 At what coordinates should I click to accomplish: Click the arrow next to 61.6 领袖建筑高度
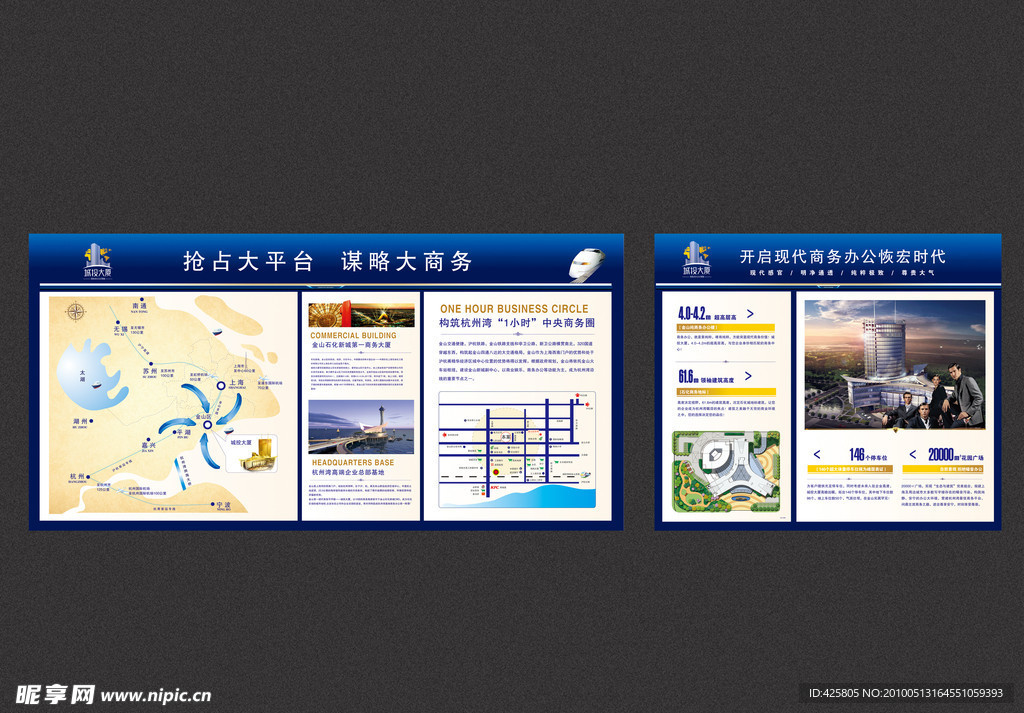click(750, 377)
